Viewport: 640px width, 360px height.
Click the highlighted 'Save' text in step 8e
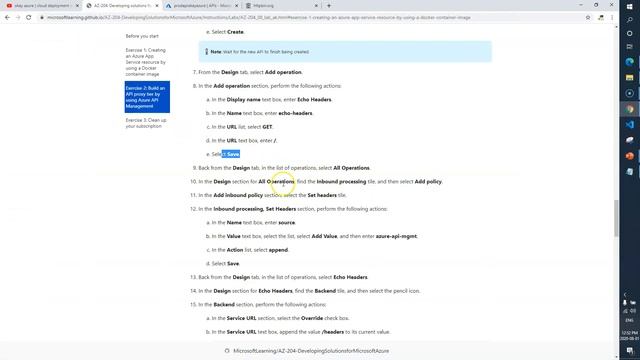click(x=233, y=154)
